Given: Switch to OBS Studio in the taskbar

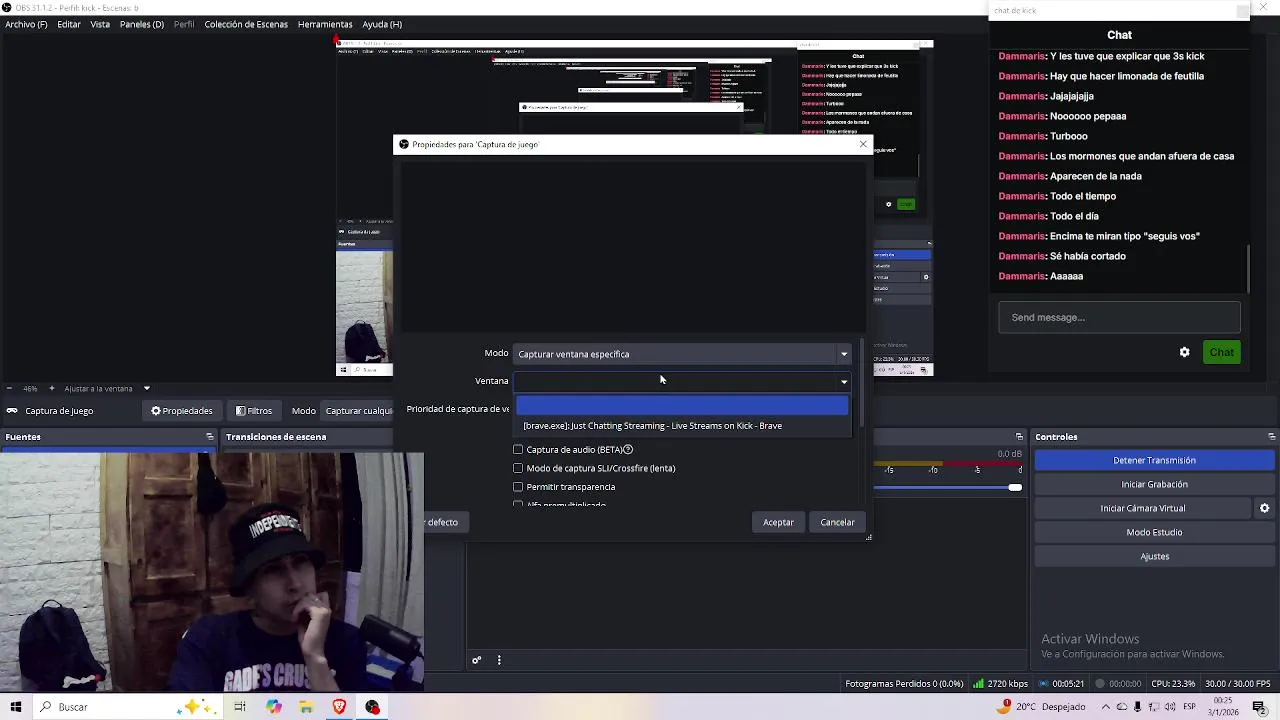Looking at the screenshot, I should click(372, 707).
